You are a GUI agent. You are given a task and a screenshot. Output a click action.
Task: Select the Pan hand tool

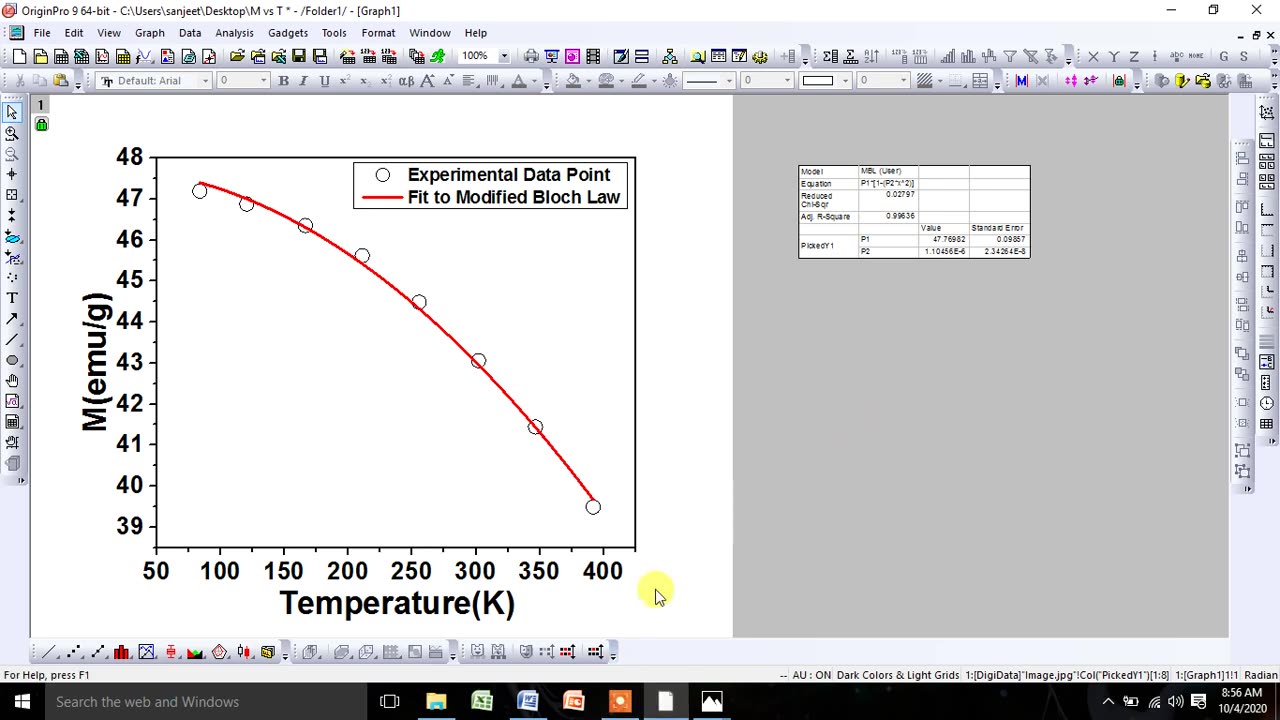click(x=12, y=381)
